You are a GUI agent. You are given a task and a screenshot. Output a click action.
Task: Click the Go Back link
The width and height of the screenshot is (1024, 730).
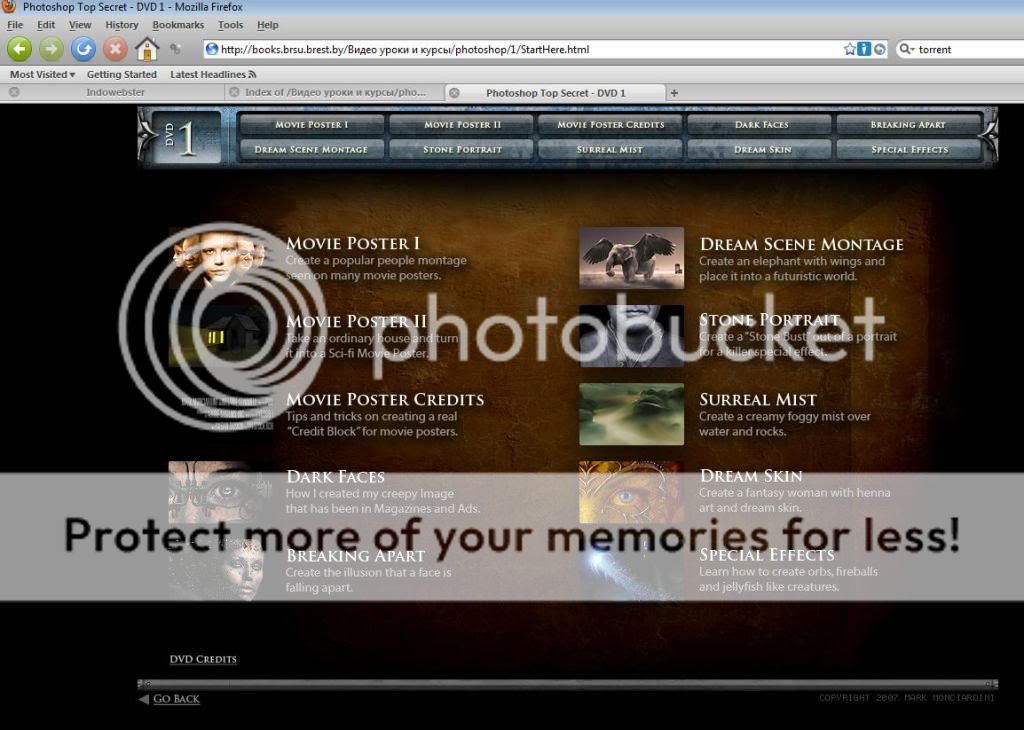[176, 699]
